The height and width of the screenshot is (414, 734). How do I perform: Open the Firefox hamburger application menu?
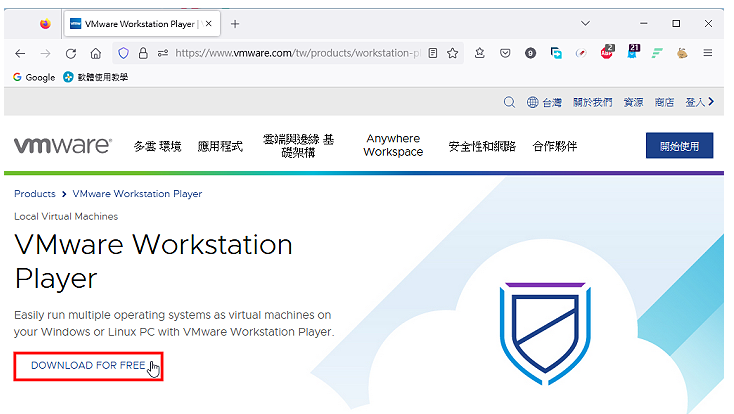pyautogui.click(x=708, y=53)
